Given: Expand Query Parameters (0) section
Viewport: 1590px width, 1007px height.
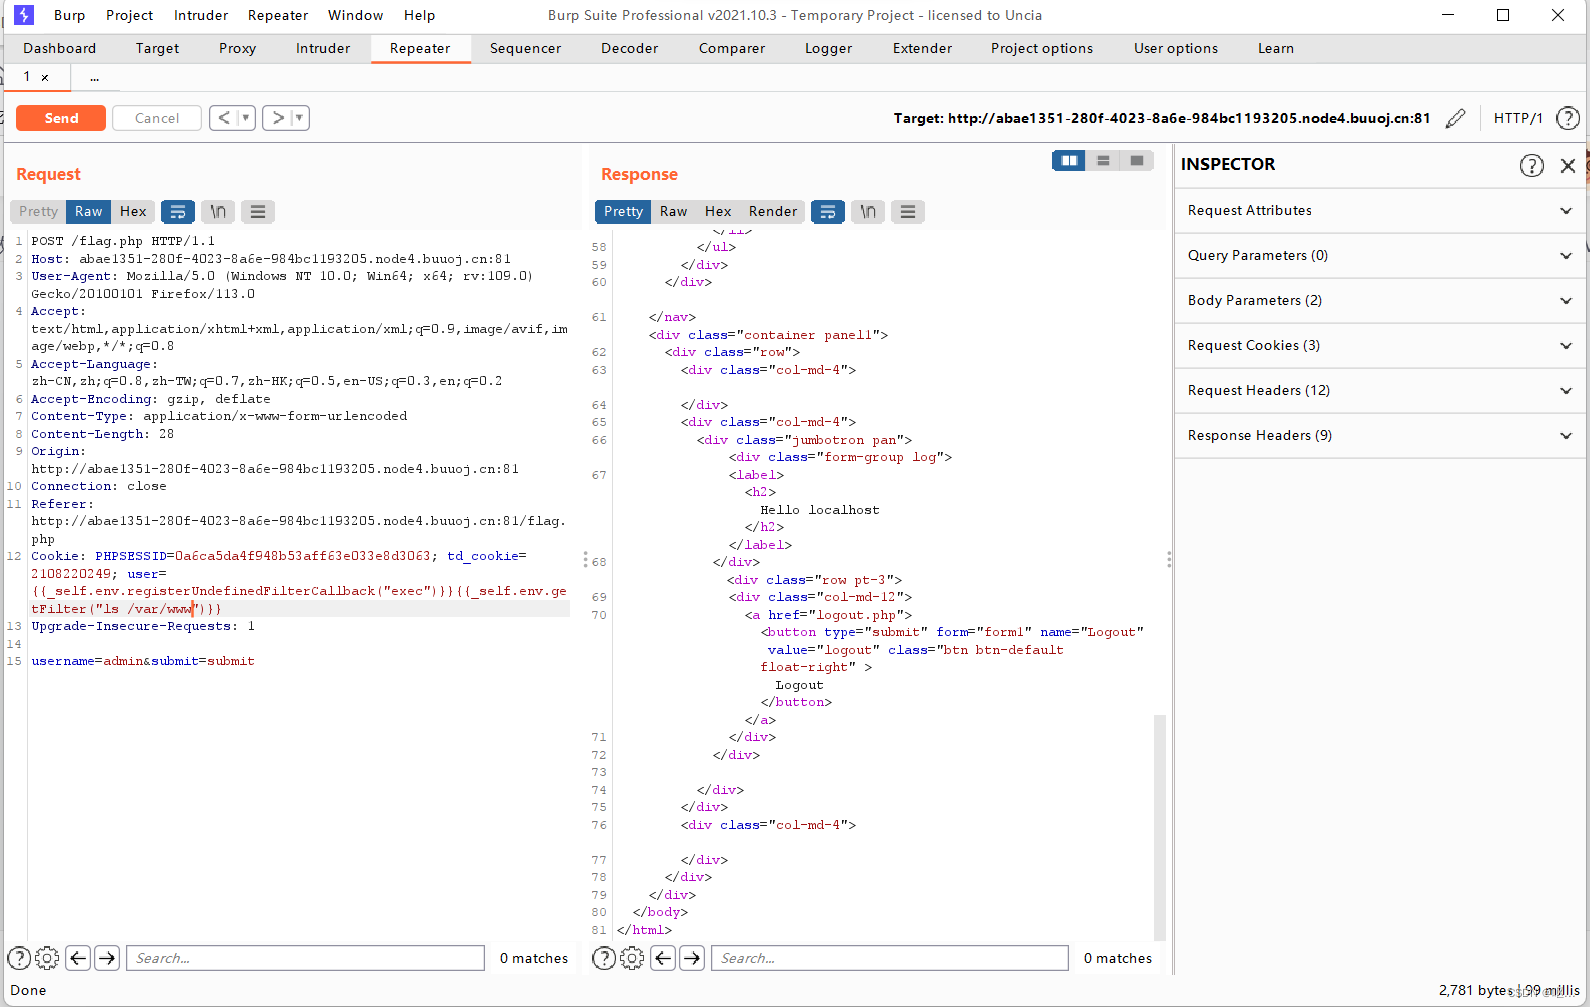Looking at the screenshot, I should point(1380,255).
